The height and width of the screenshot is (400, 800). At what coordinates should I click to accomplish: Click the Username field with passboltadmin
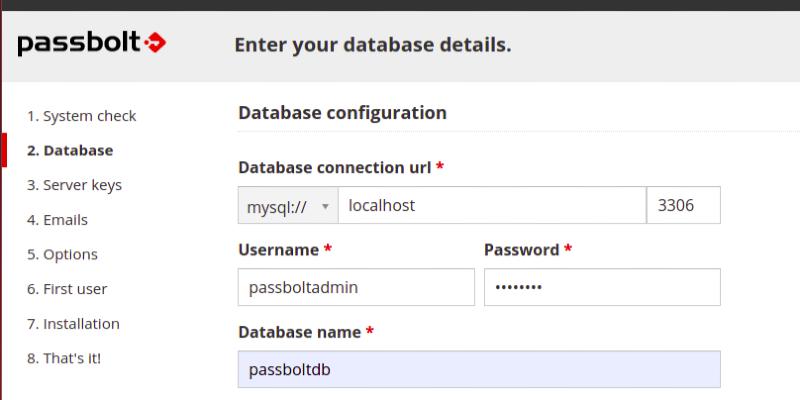[356, 288]
